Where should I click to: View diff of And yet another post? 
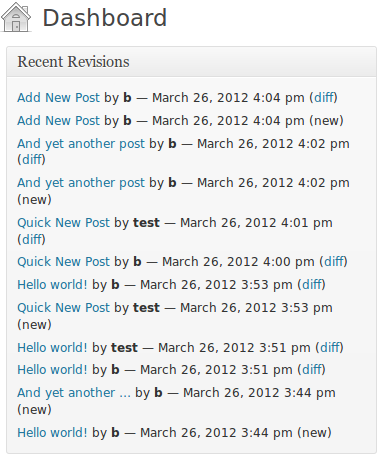(31, 159)
